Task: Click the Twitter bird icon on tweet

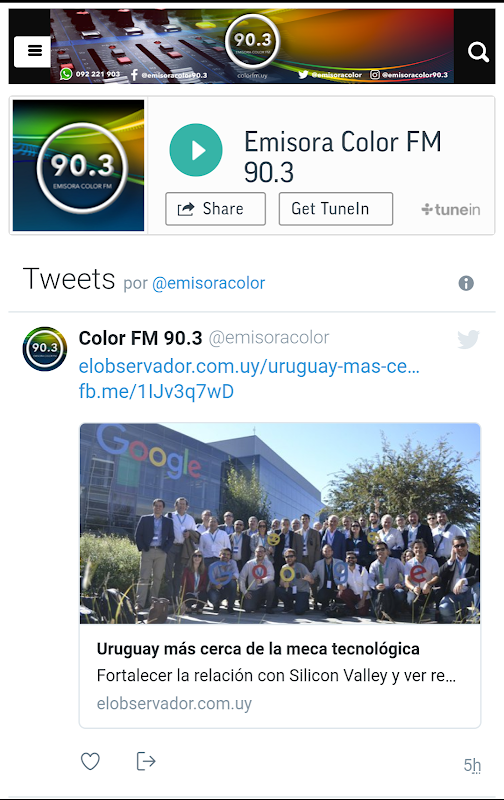Action: coord(468,339)
